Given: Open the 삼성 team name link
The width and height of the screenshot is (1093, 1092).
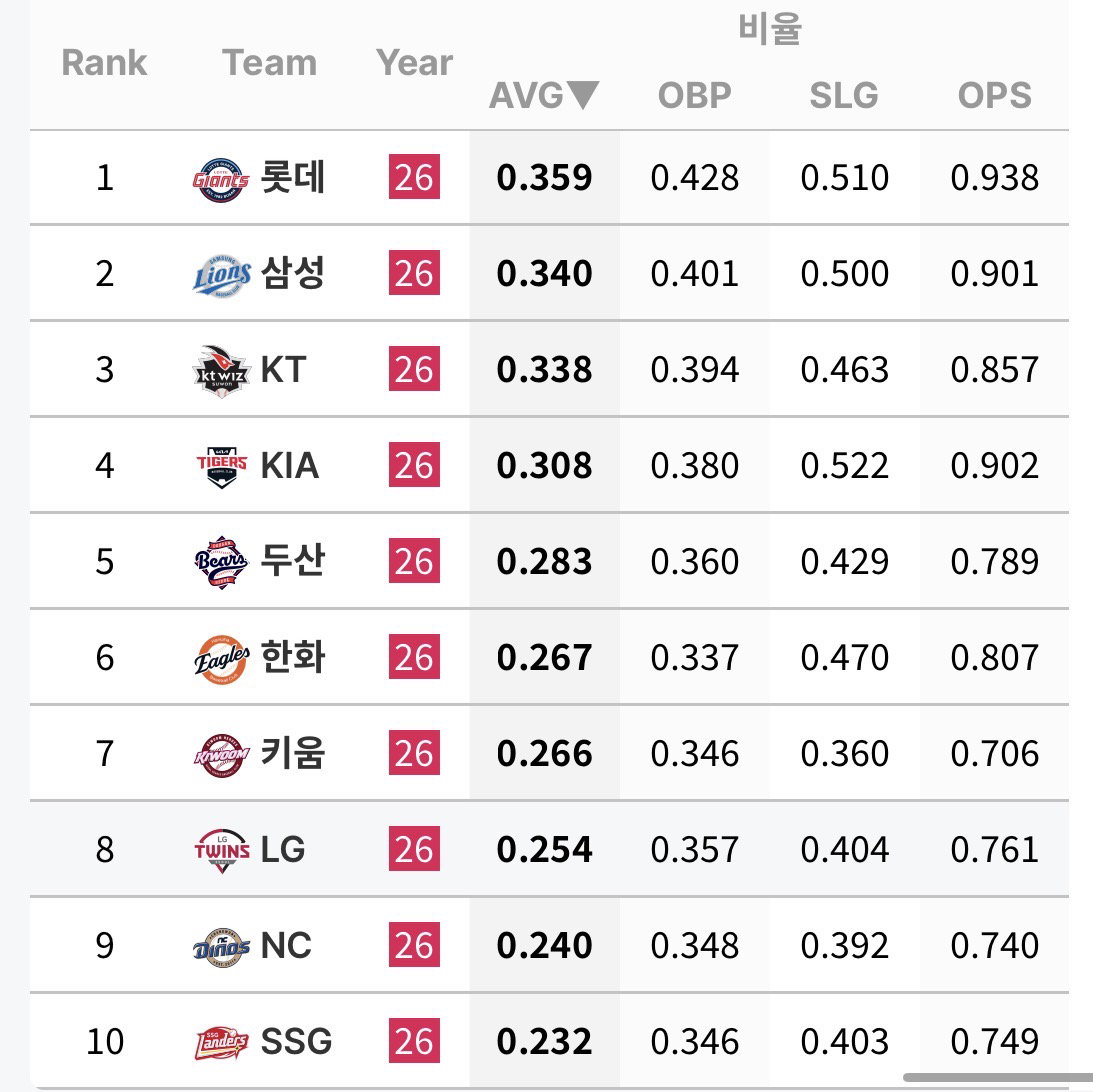Looking at the screenshot, I should point(292,272).
